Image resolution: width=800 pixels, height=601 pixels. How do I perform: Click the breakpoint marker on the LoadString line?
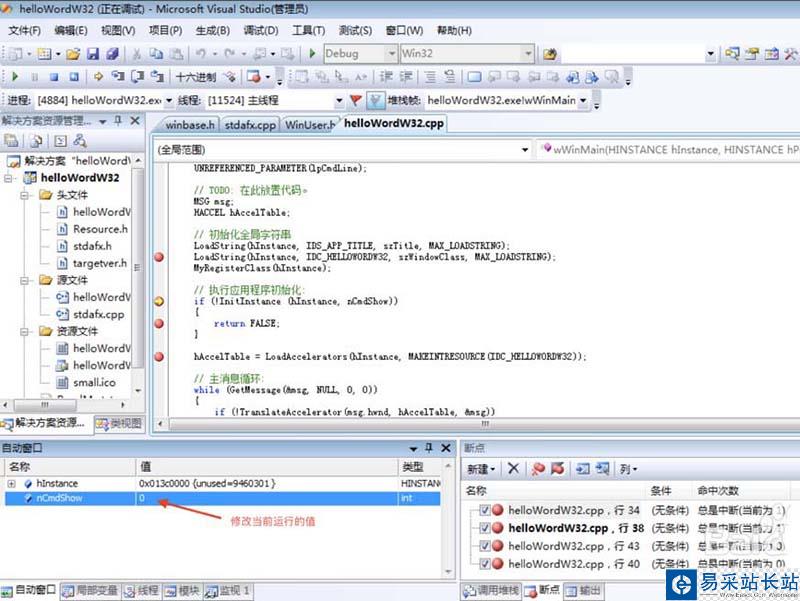tap(159, 257)
